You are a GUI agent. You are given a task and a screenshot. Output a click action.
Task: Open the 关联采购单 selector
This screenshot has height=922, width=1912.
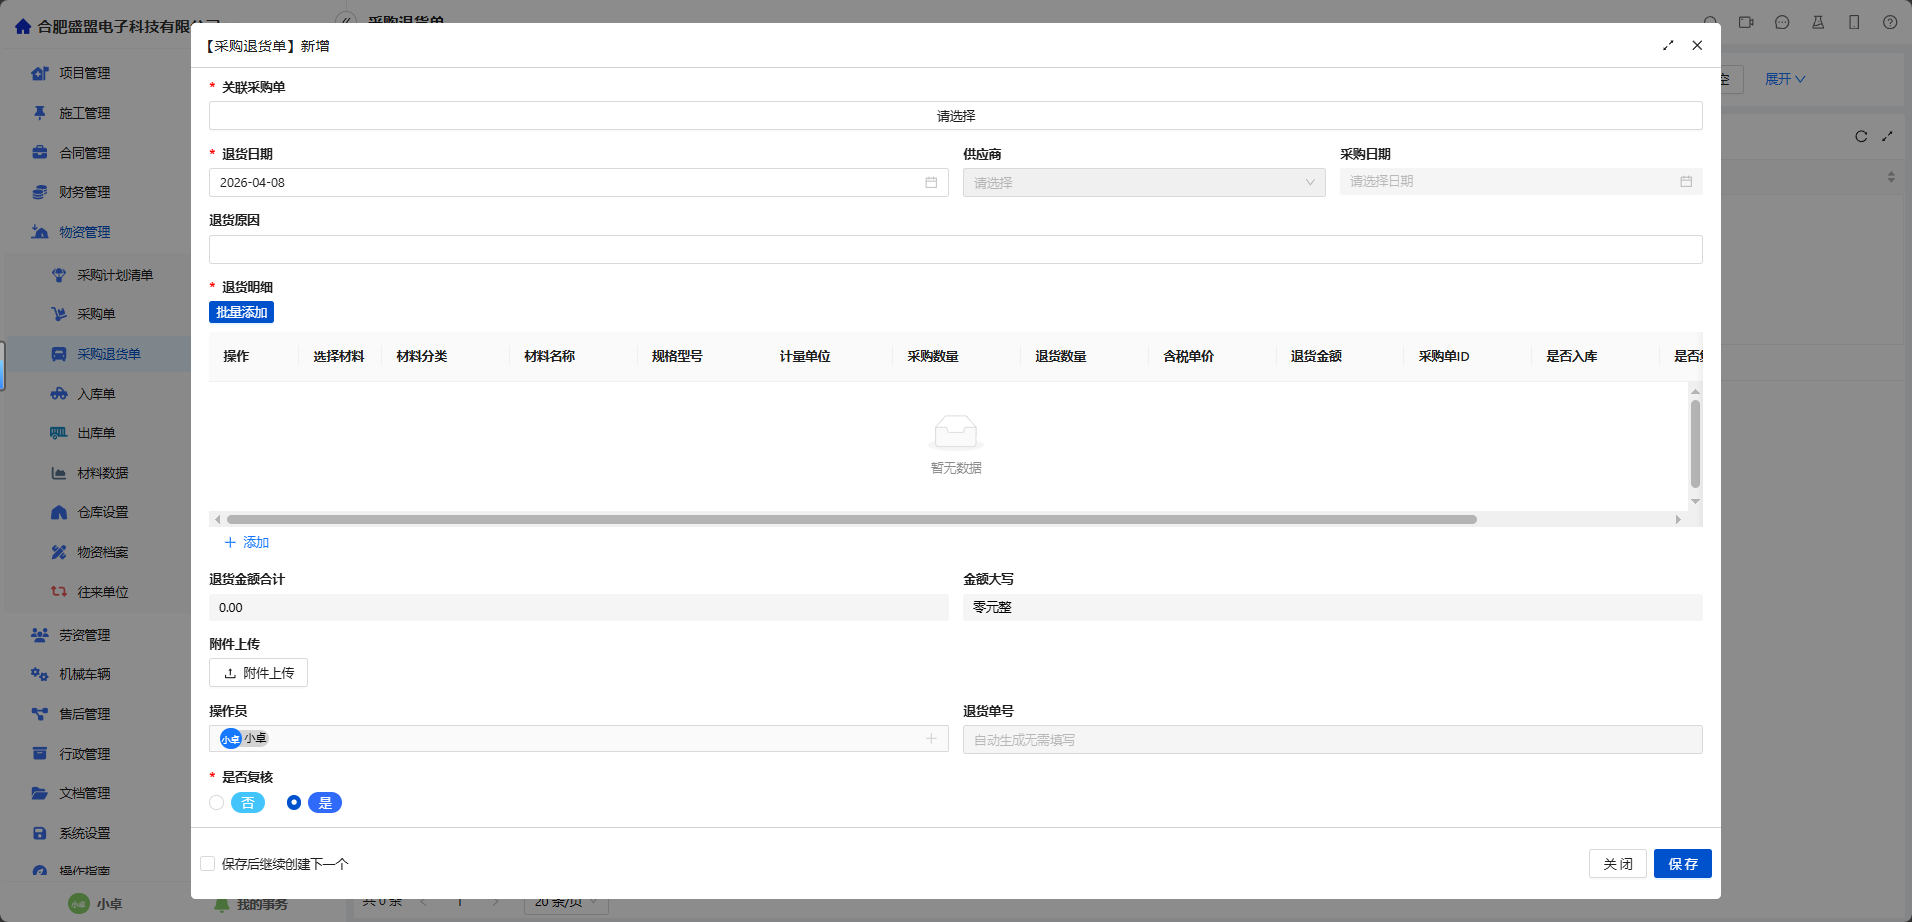point(955,116)
